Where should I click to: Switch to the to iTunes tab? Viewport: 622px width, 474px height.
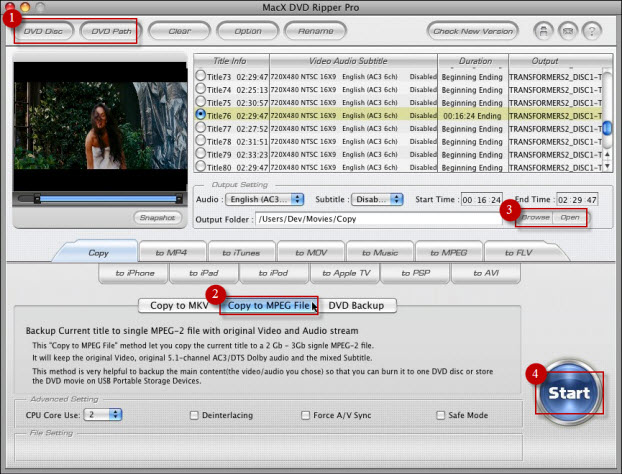pyautogui.click(x=241, y=253)
